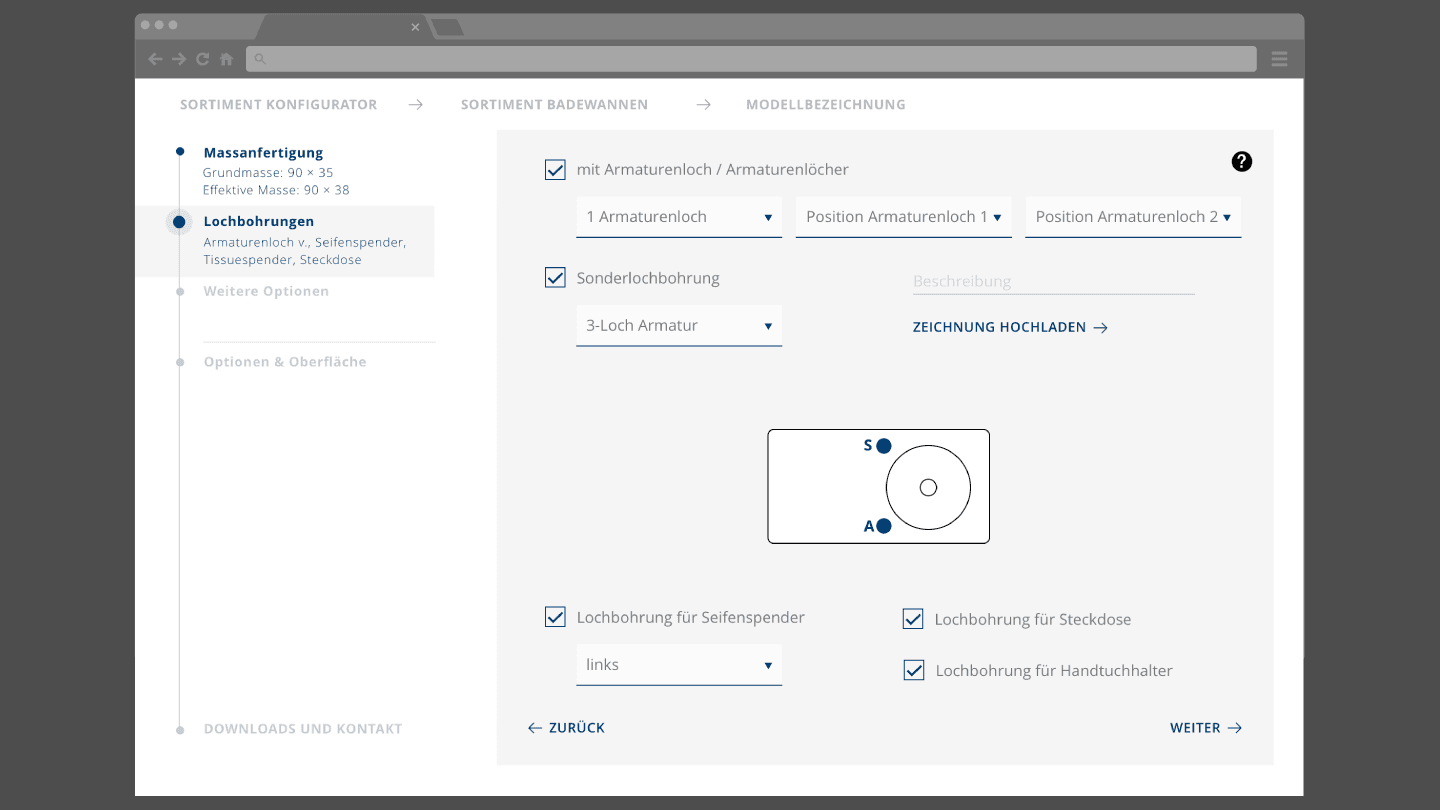Open the Position Armaturenloch 2 dropdown
This screenshot has width=1440, height=810.
point(1133,217)
